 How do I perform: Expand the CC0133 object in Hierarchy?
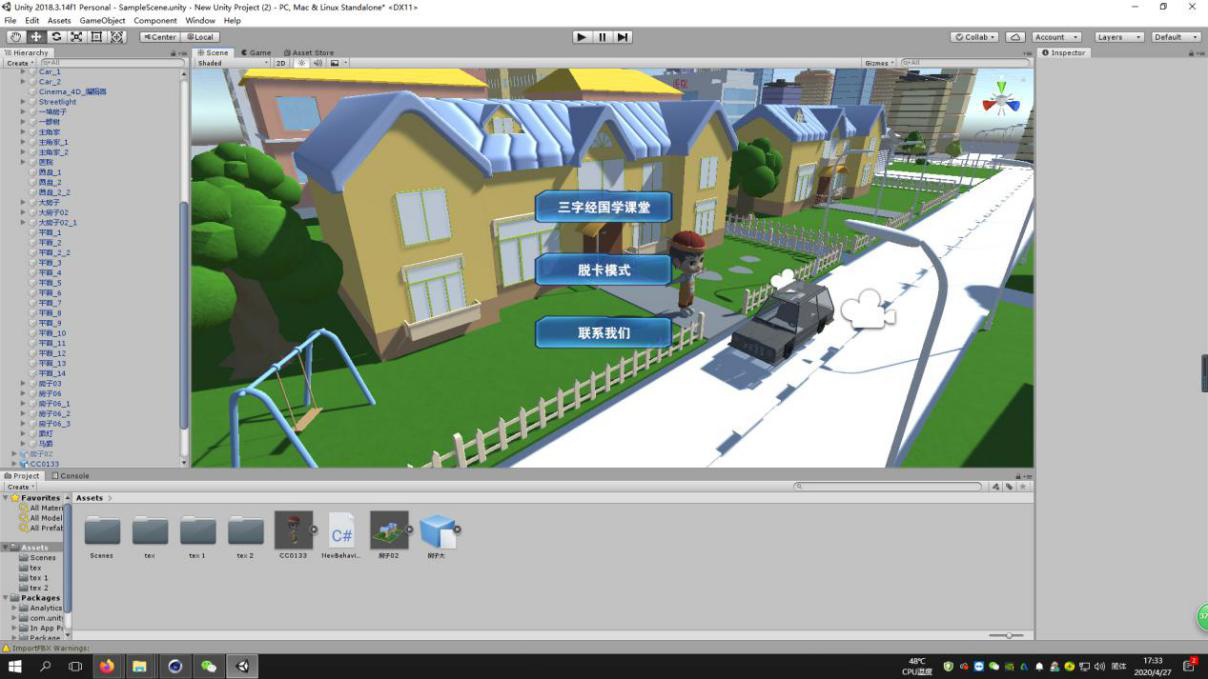[x=15, y=464]
